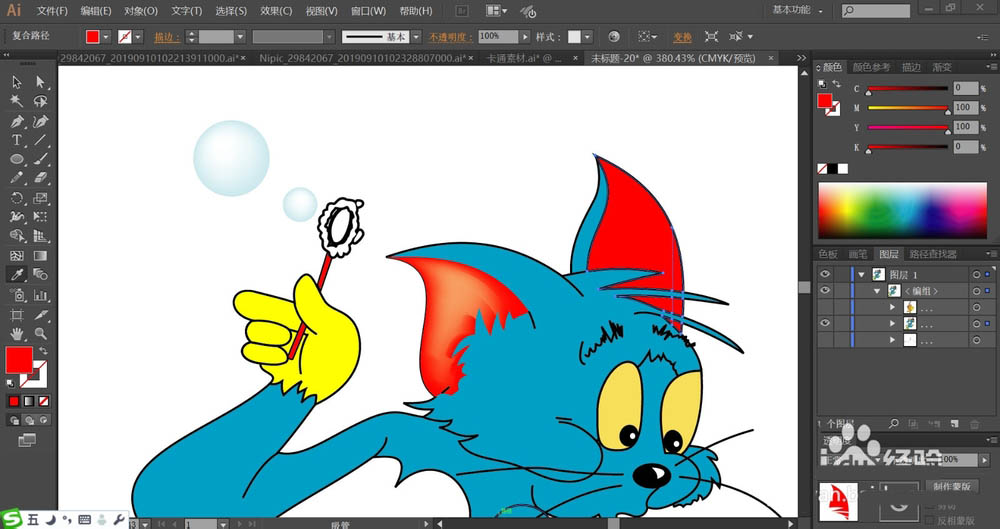This screenshot has height=529, width=1000.
Task: Select the Pen tool
Action: click(17, 121)
